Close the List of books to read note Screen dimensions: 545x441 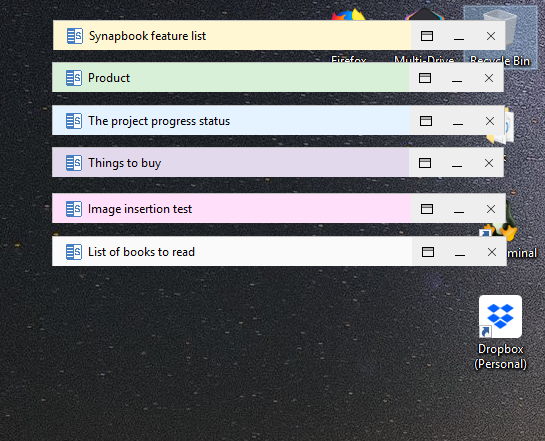(x=491, y=252)
